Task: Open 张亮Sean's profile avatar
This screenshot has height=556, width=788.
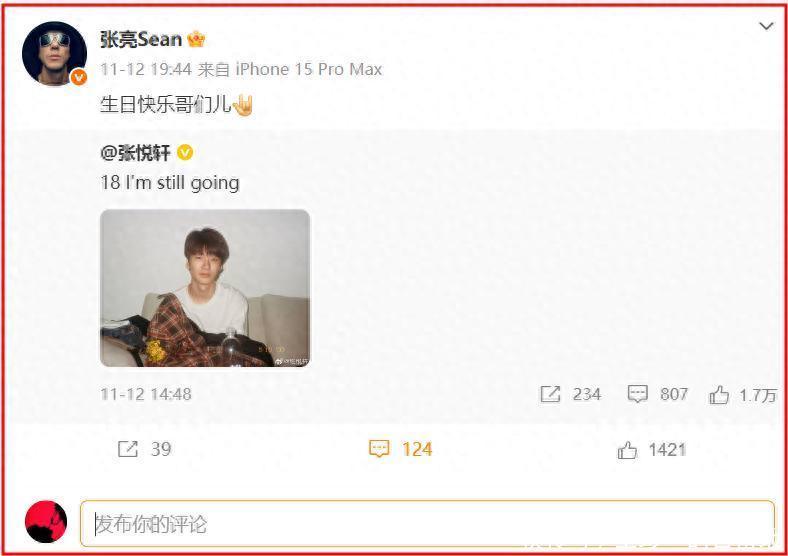Action: point(54,54)
